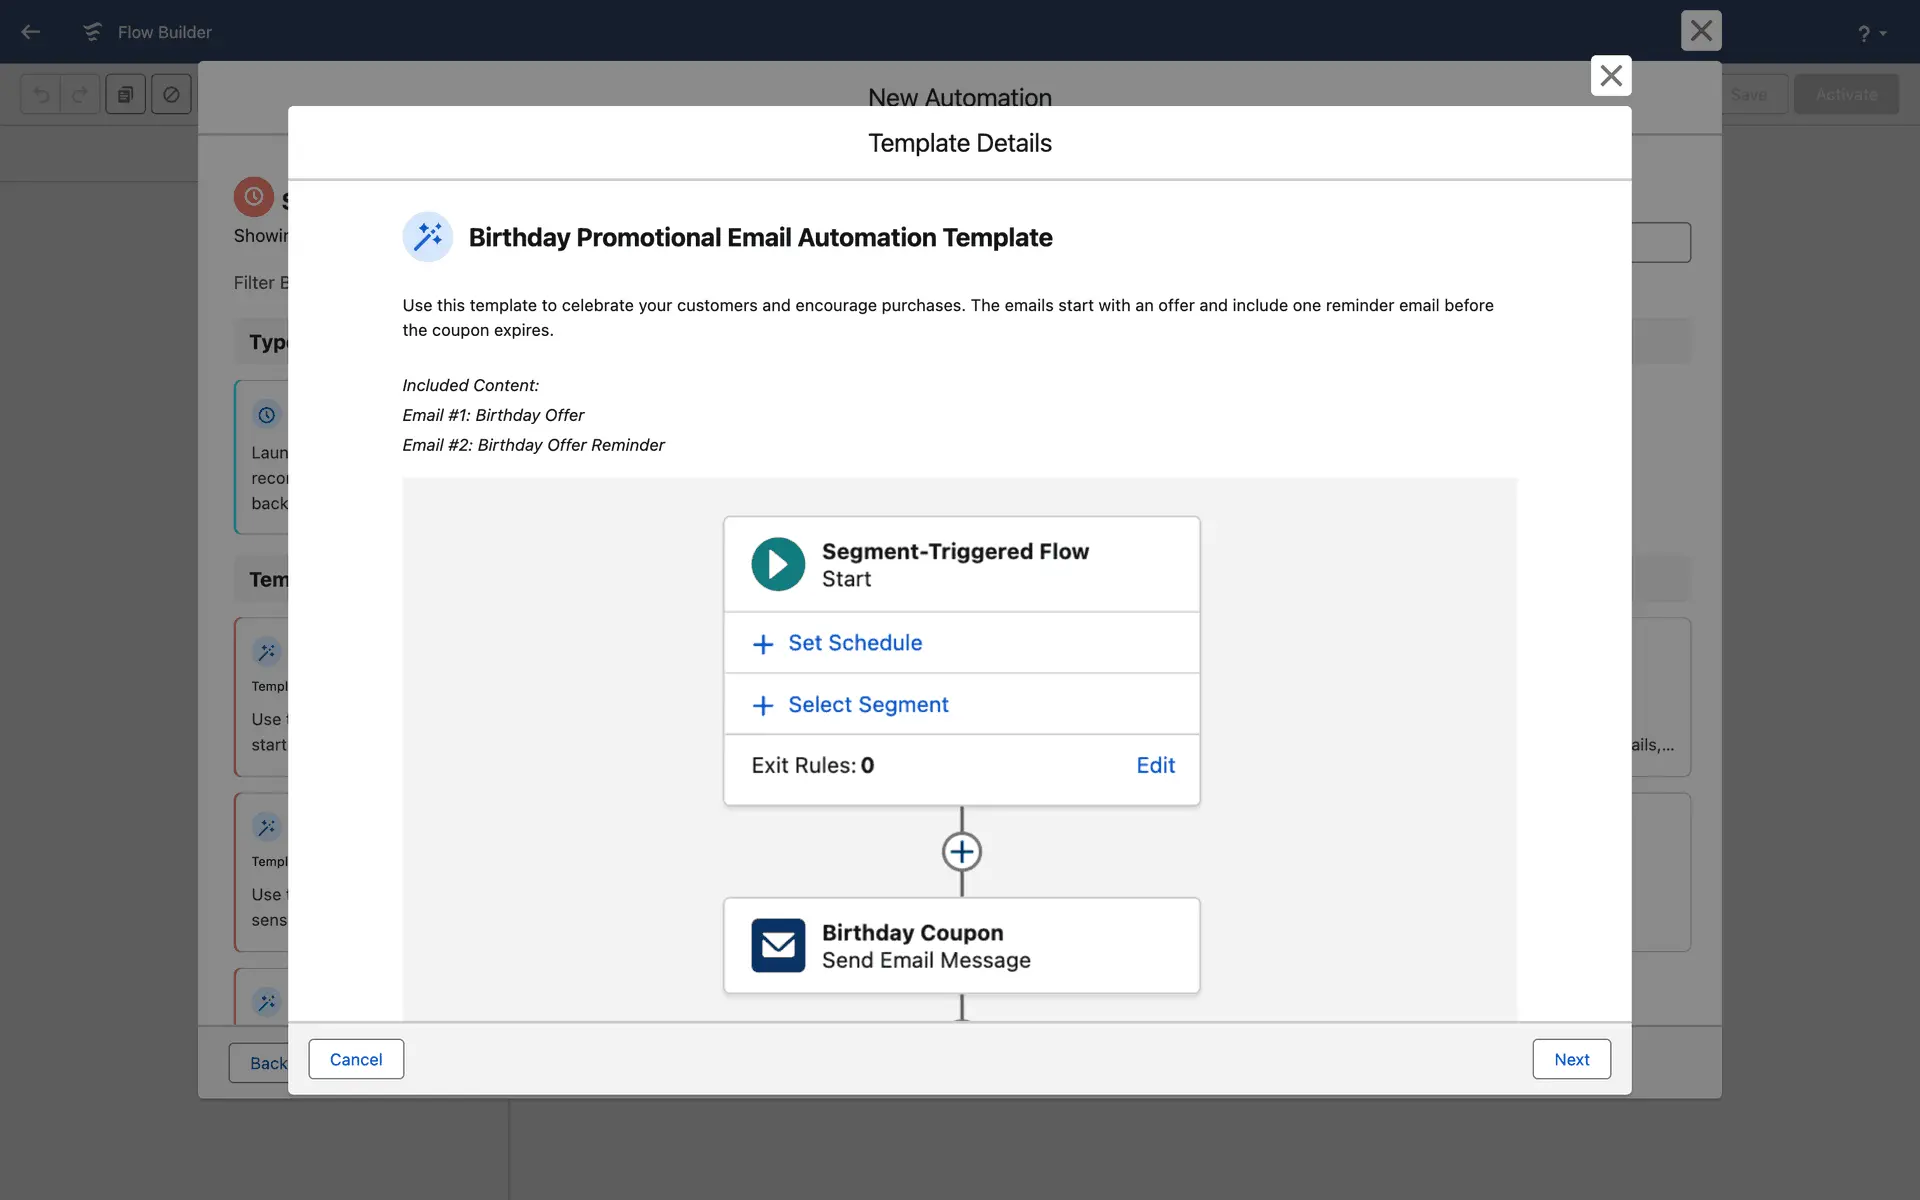Close the New Automation window
1920x1200 pixels.
(1700, 31)
